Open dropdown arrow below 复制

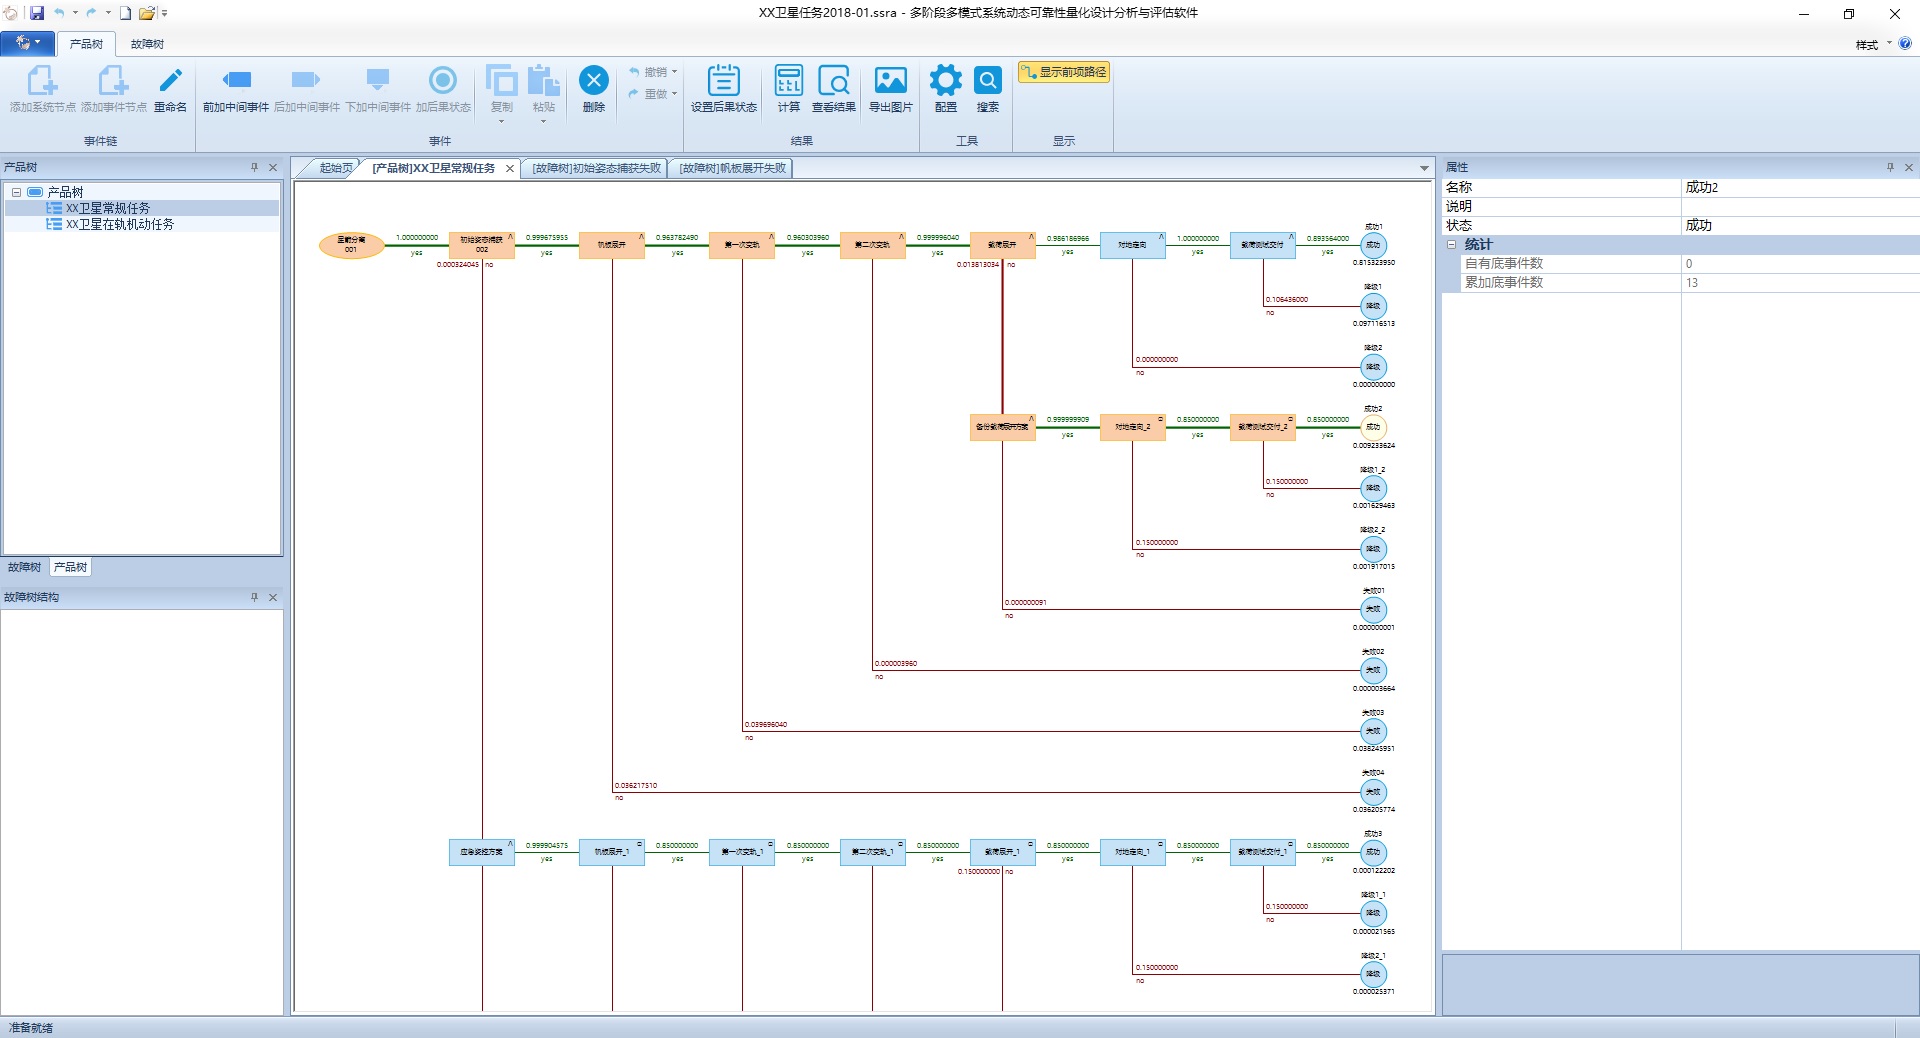[501, 121]
